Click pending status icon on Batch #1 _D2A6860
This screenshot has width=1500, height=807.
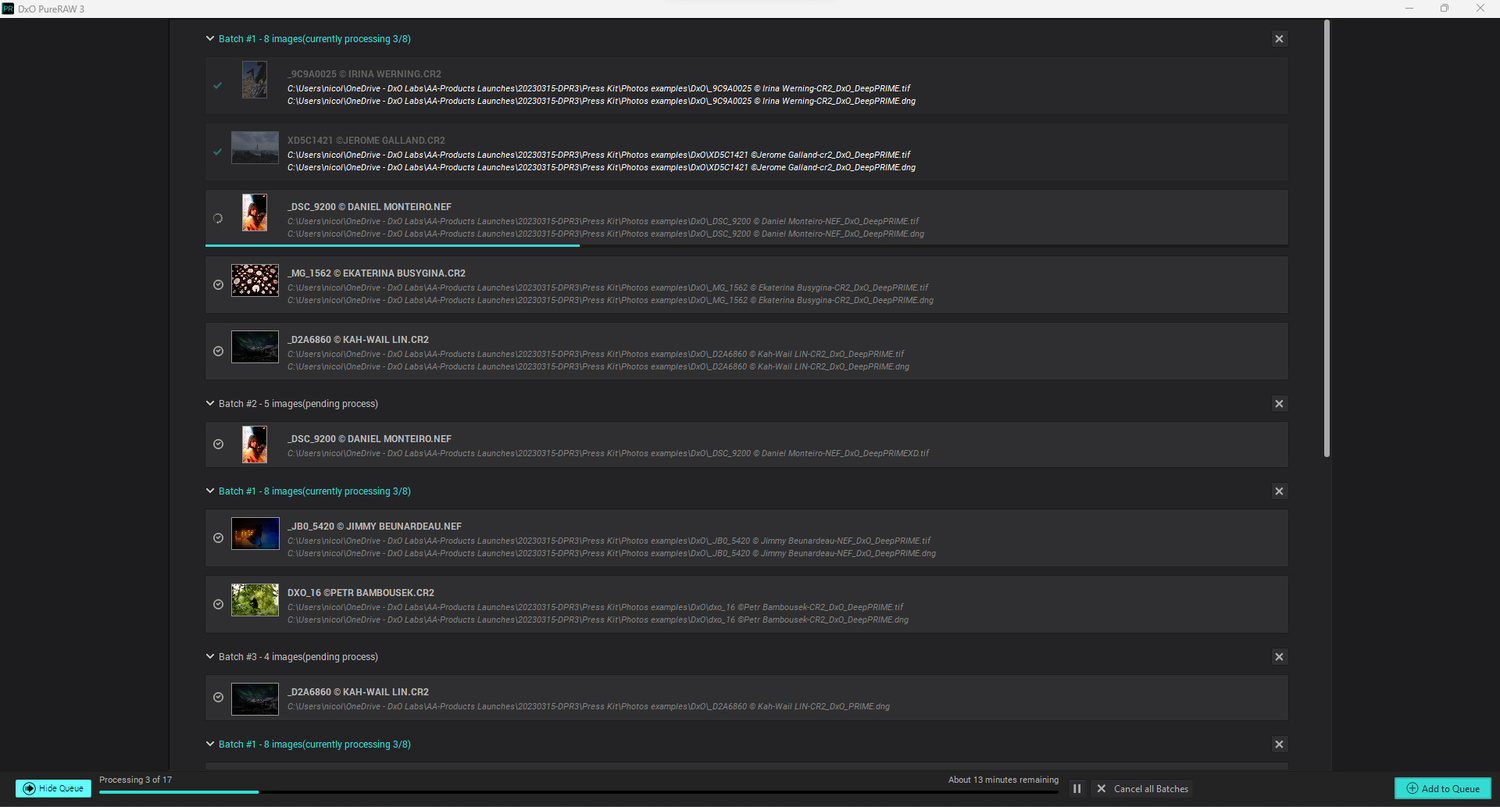coord(218,351)
